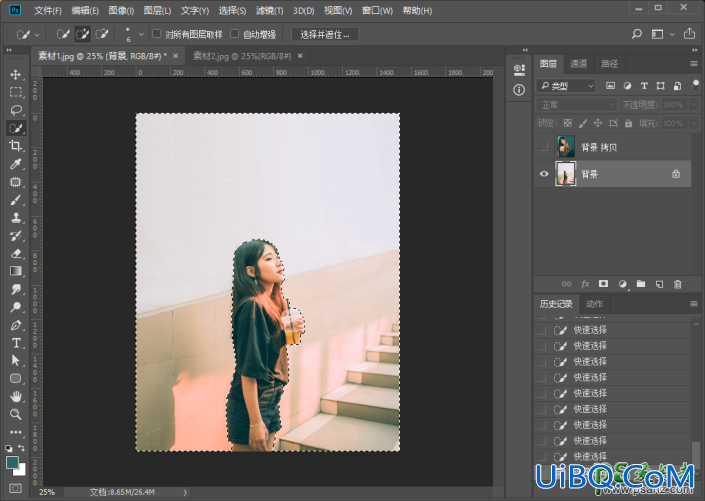Select the Eyedropper tool

16,164
